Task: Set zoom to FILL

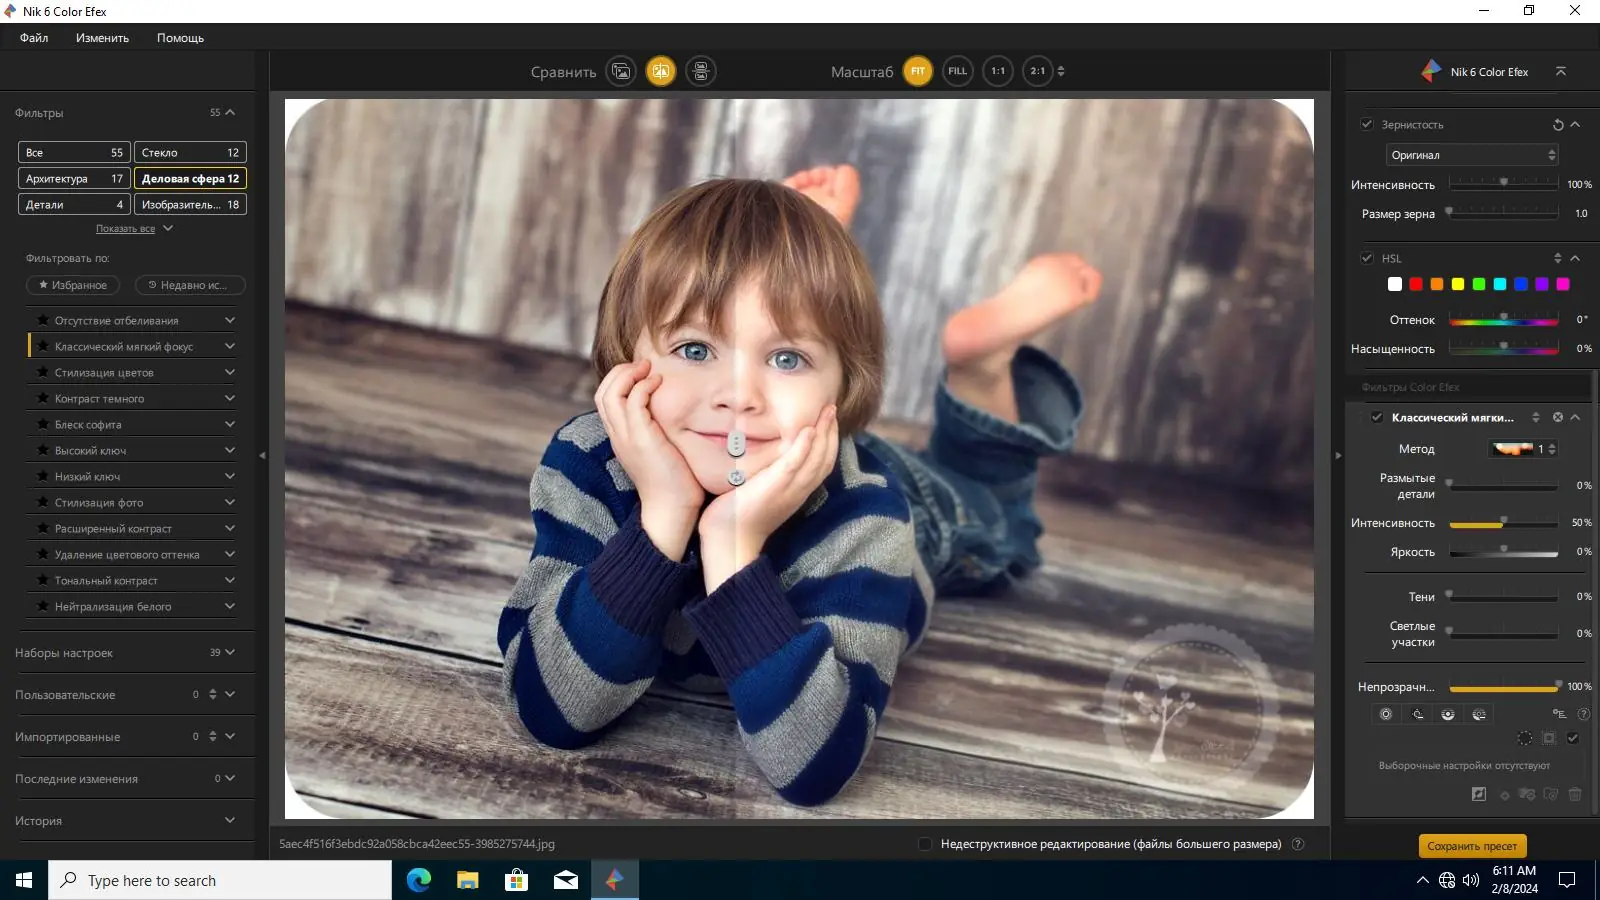Action: click(x=958, y=71)
